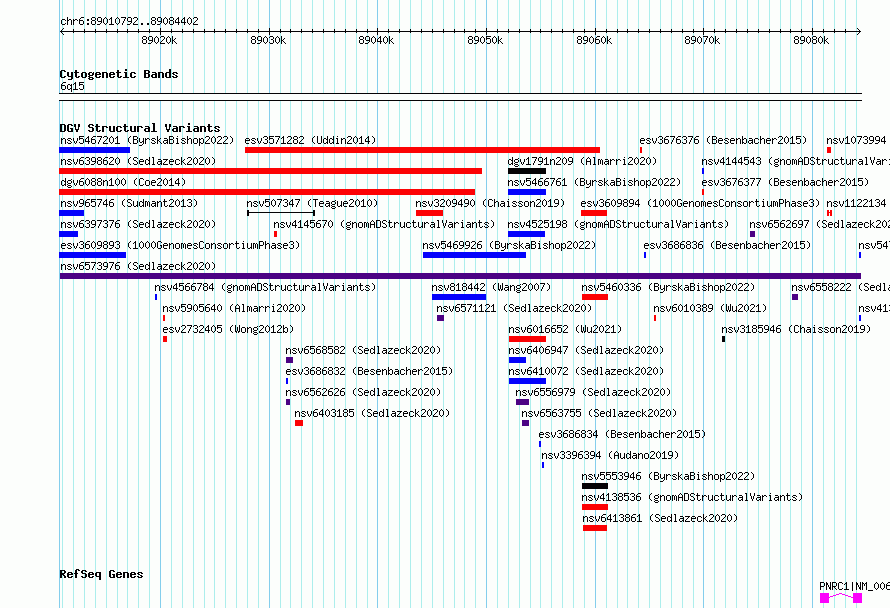This screenshot has width=890, height=608.
Task: Click the red bar under nsv6016652
Action: [x=527, y=339]
